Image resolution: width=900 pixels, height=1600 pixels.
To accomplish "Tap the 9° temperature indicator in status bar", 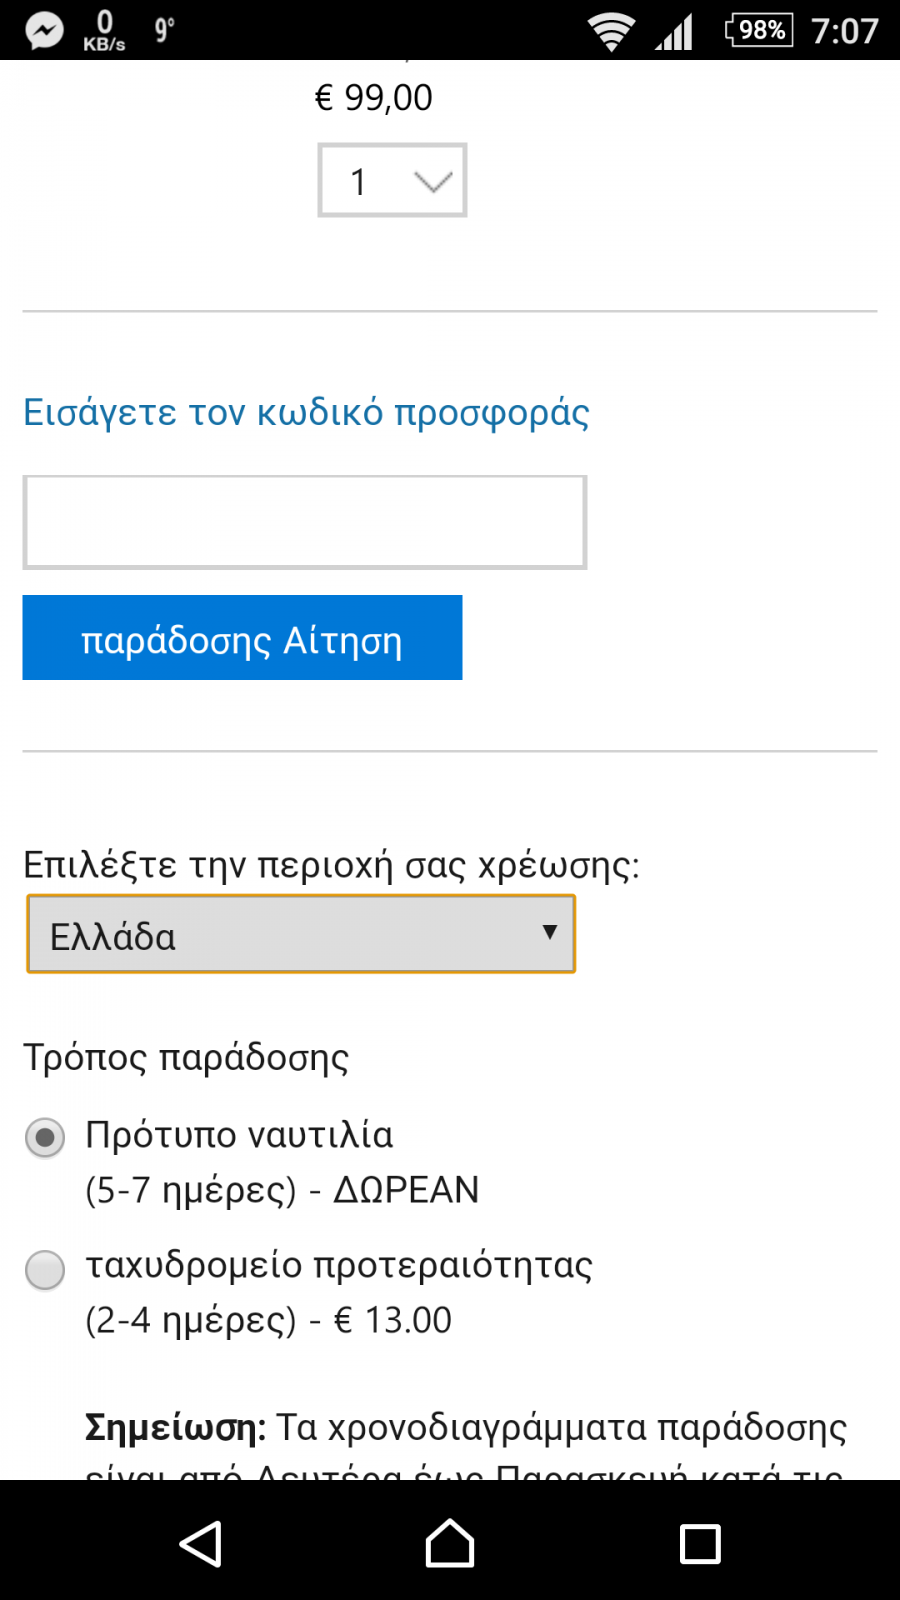I will (x=165, y=30).
